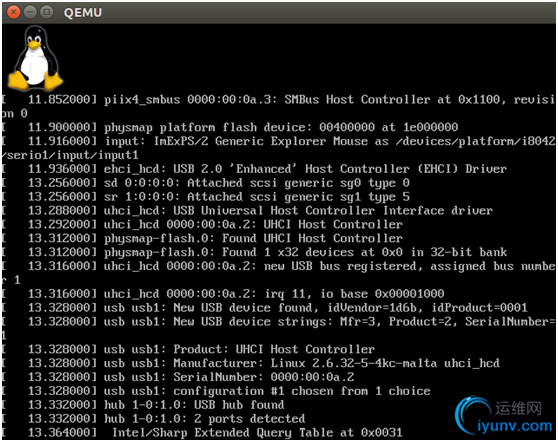The height and width of the screenshot is (442, 558).
Task: Click the Product: UHCI Host Controller line
Action: tap(188, 349)
